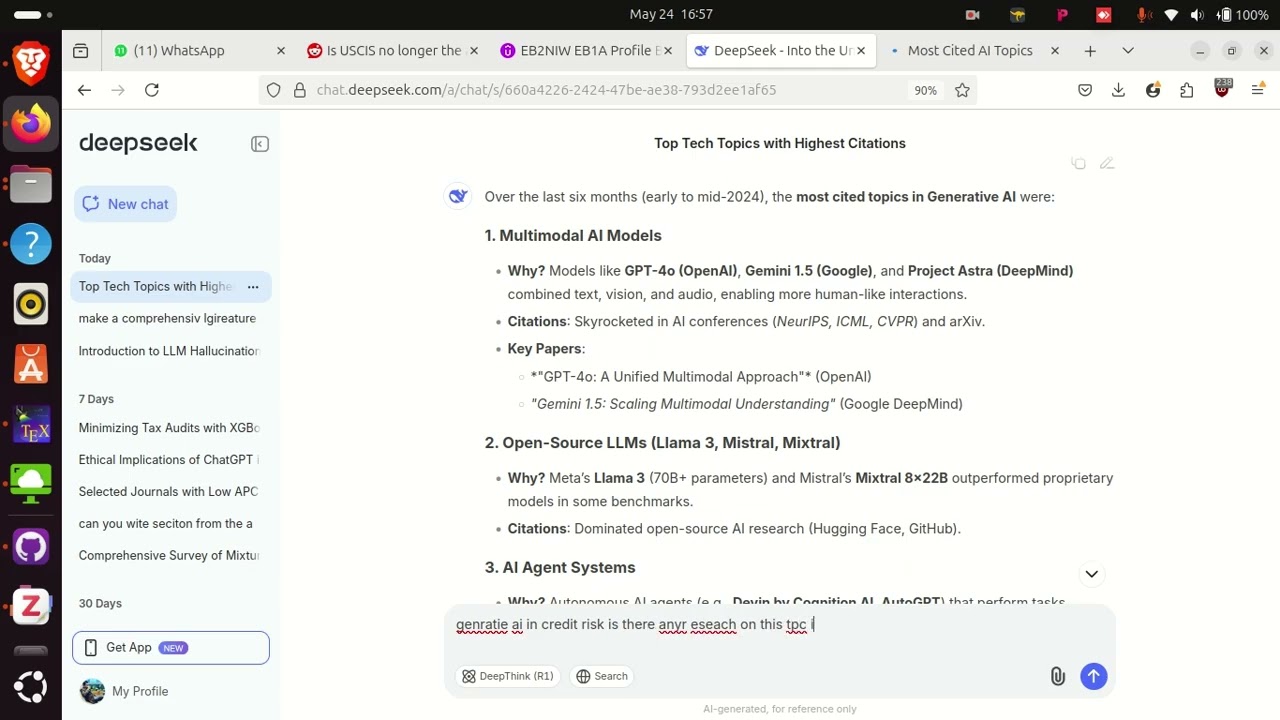Click the Get App button

(171, 648)
